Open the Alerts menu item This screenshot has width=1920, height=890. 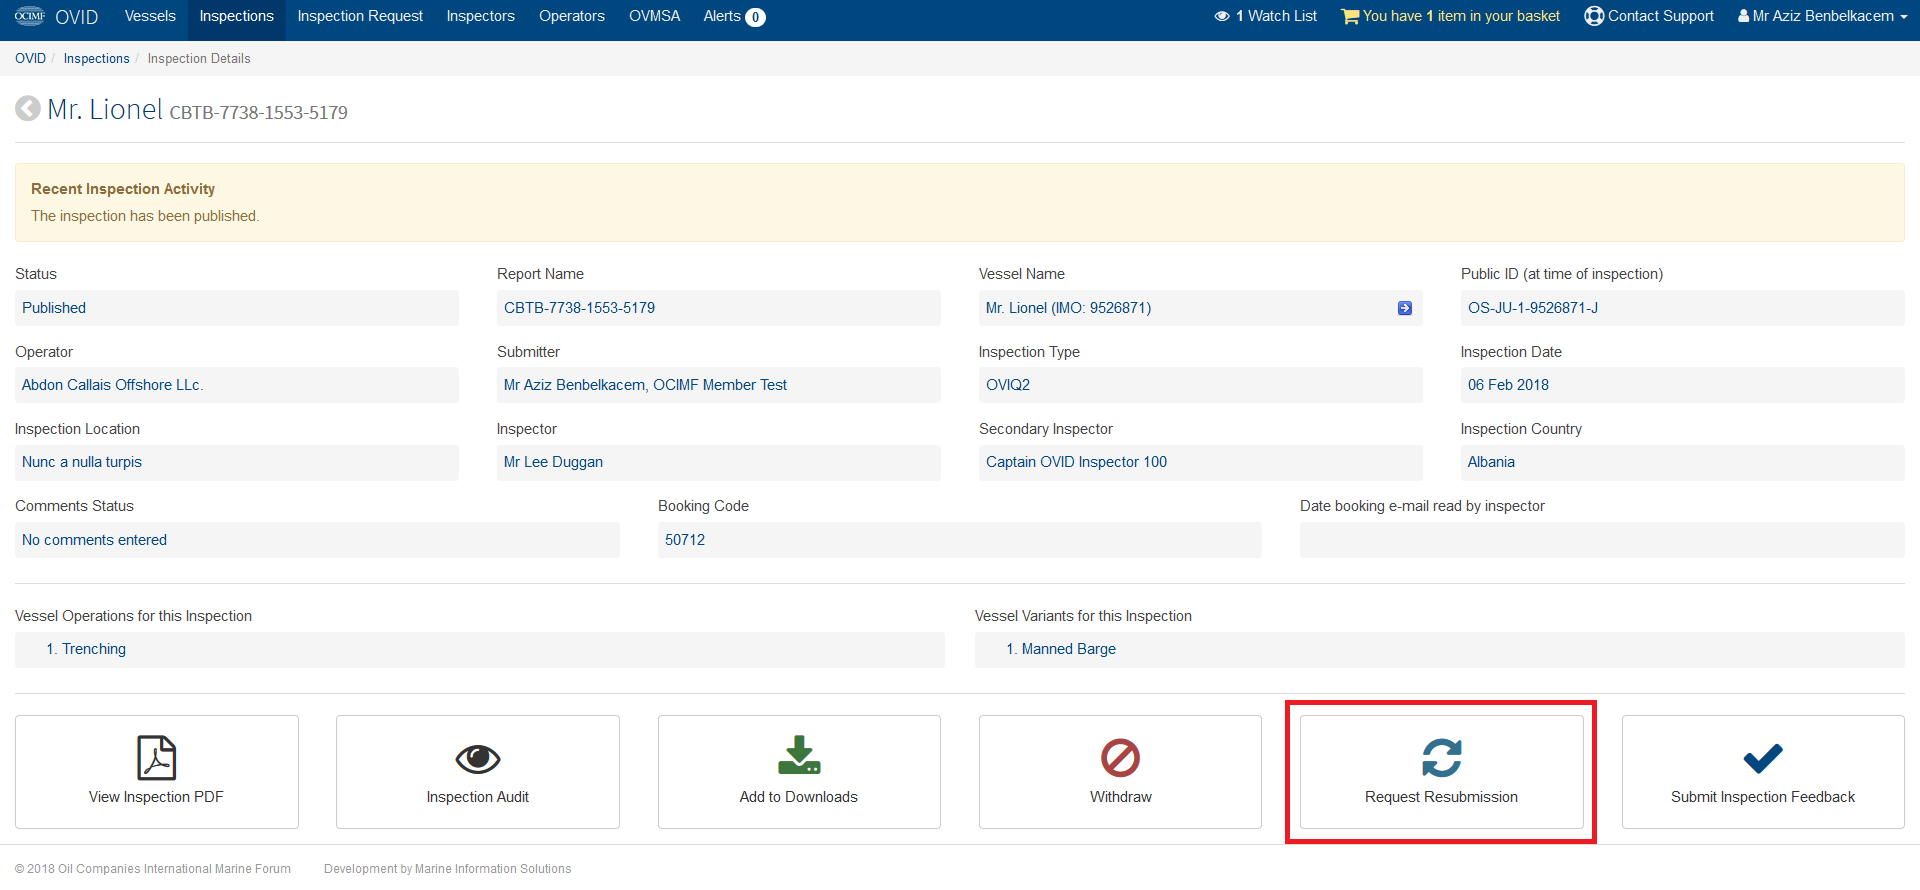click(x=734, y=16)
